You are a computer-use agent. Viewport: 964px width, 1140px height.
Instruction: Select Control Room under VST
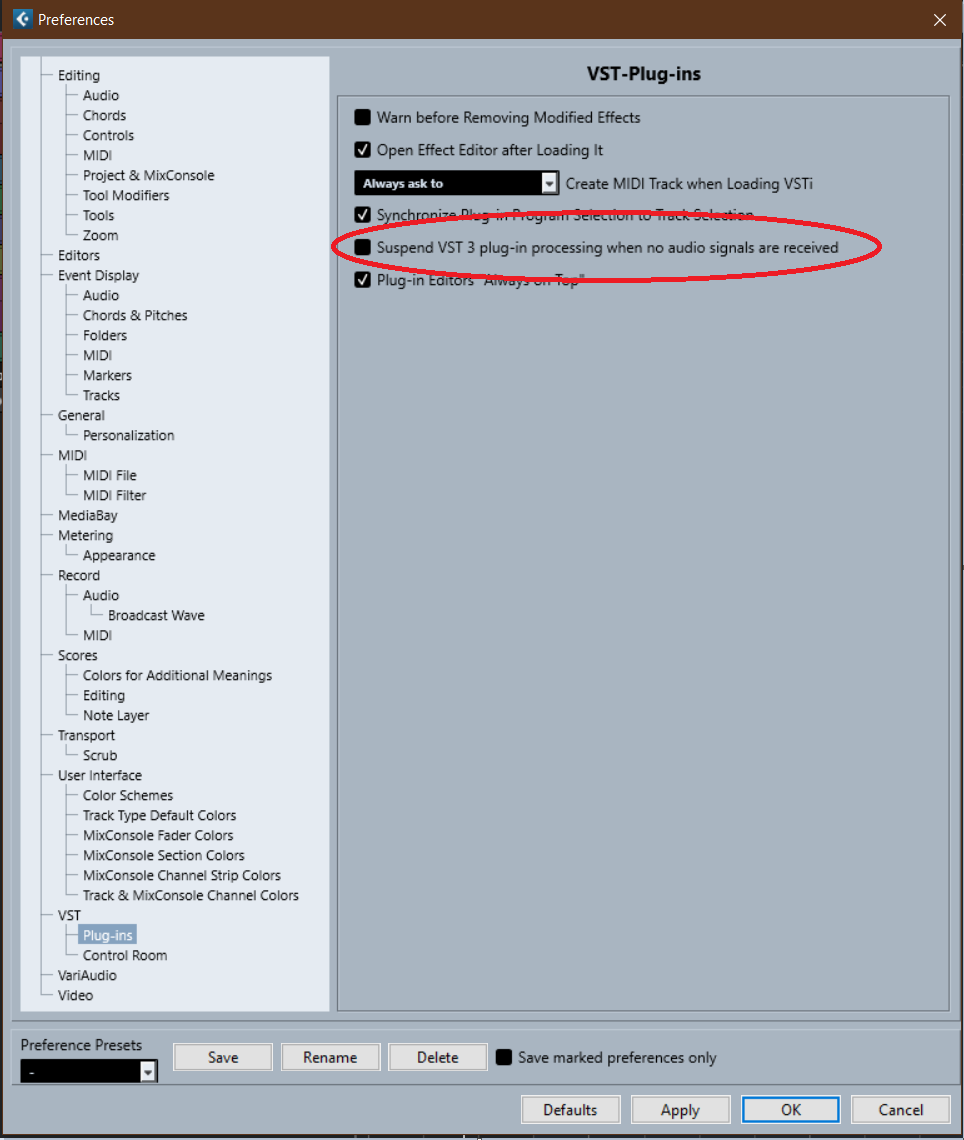click(x=125, y=955)
